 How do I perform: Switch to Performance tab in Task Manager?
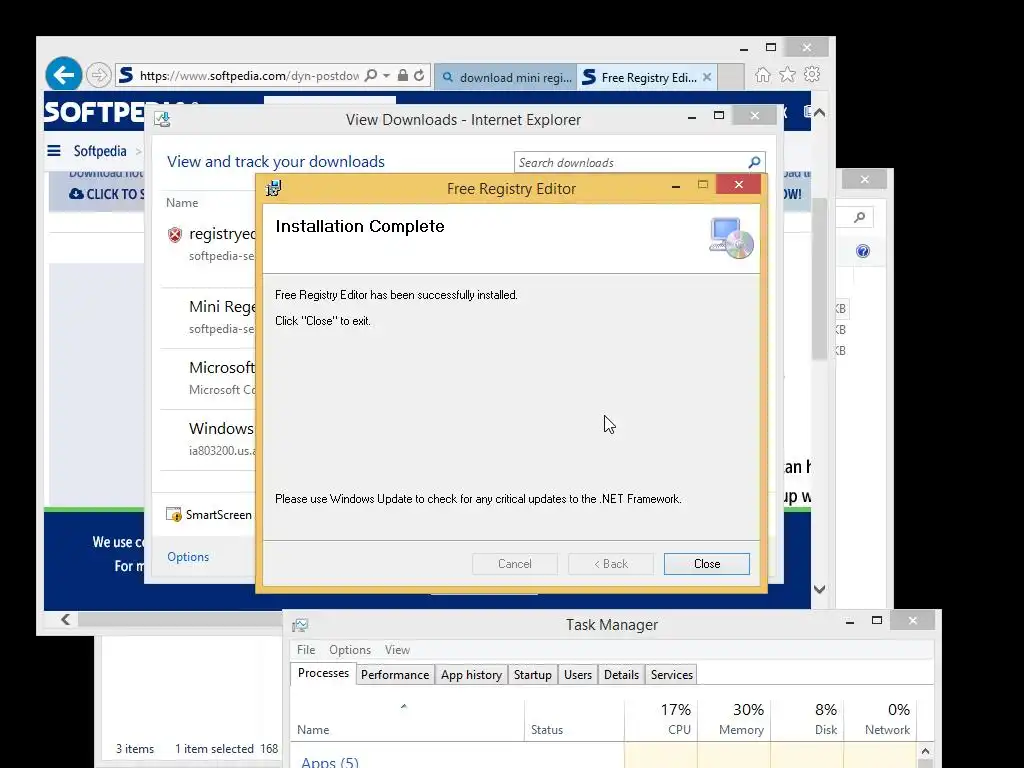point(395,675)
